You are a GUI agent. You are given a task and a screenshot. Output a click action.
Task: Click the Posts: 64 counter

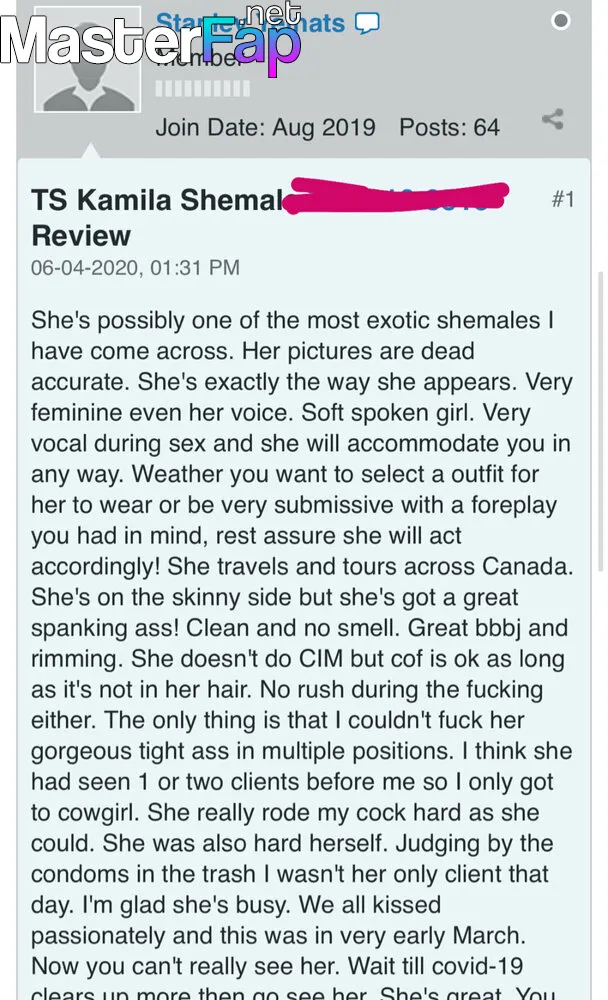(449, 127)
